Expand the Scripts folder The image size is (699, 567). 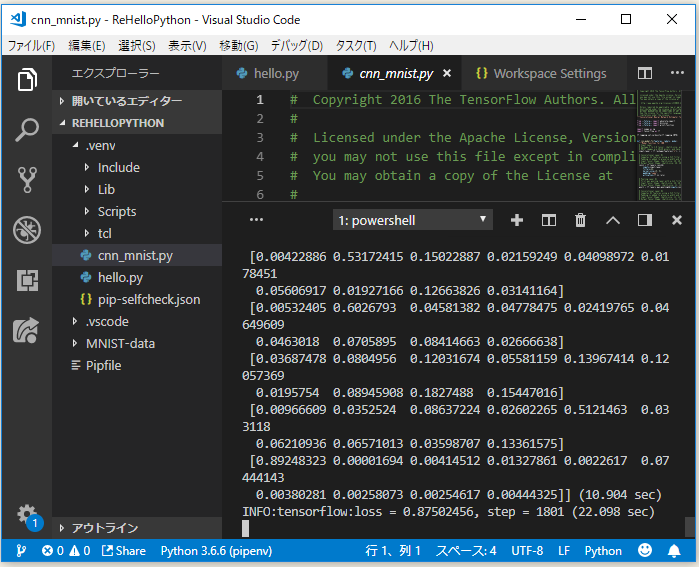pos(137,211)
